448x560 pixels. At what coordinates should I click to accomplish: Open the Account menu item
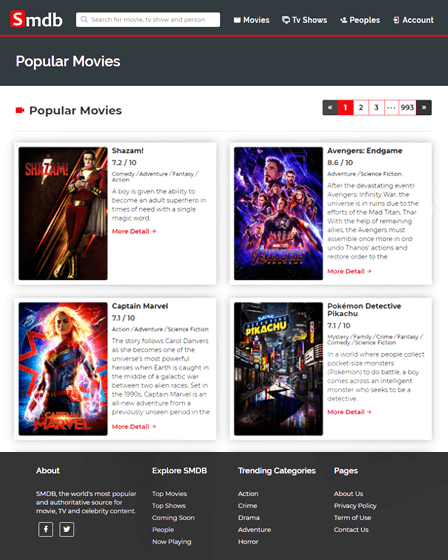click(x=413, y=20)
